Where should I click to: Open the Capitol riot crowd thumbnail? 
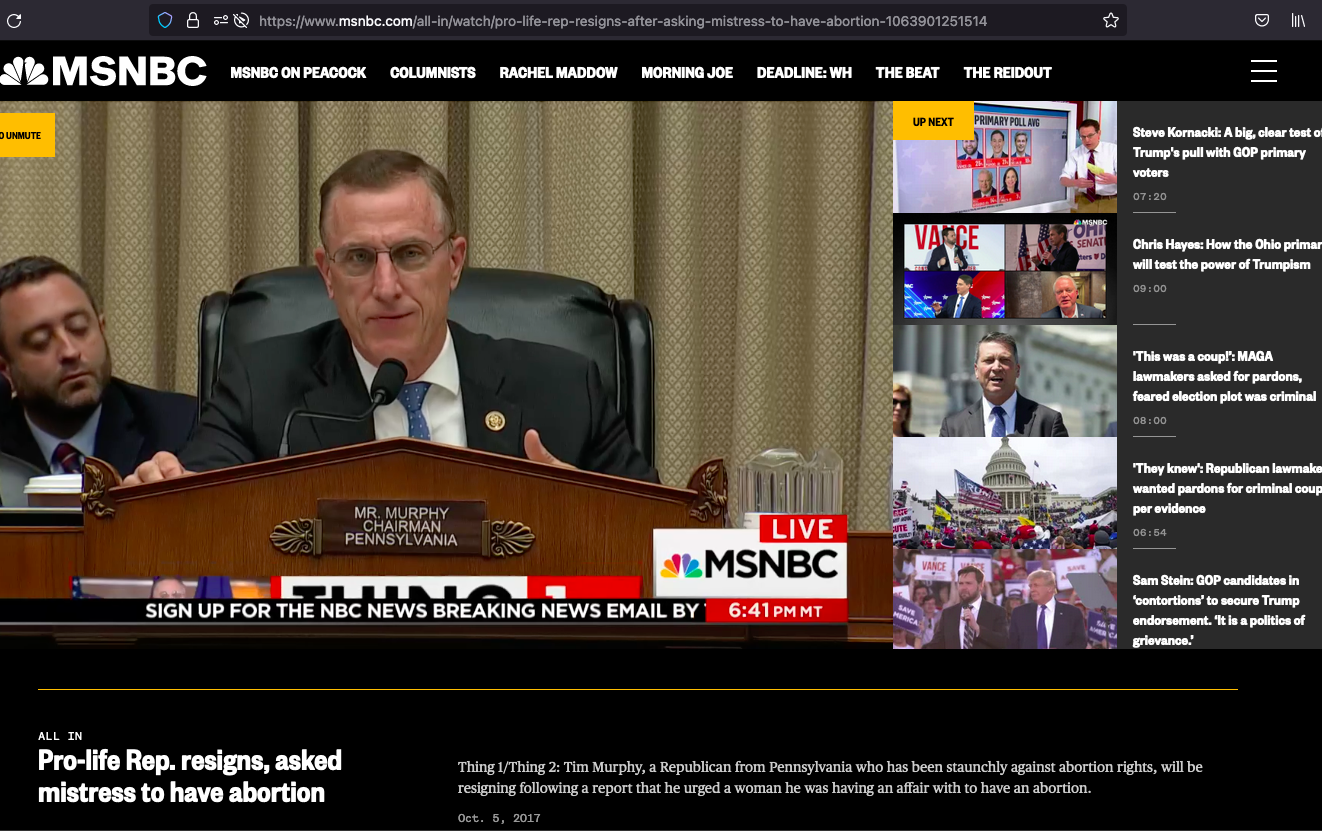[1005, 493]
